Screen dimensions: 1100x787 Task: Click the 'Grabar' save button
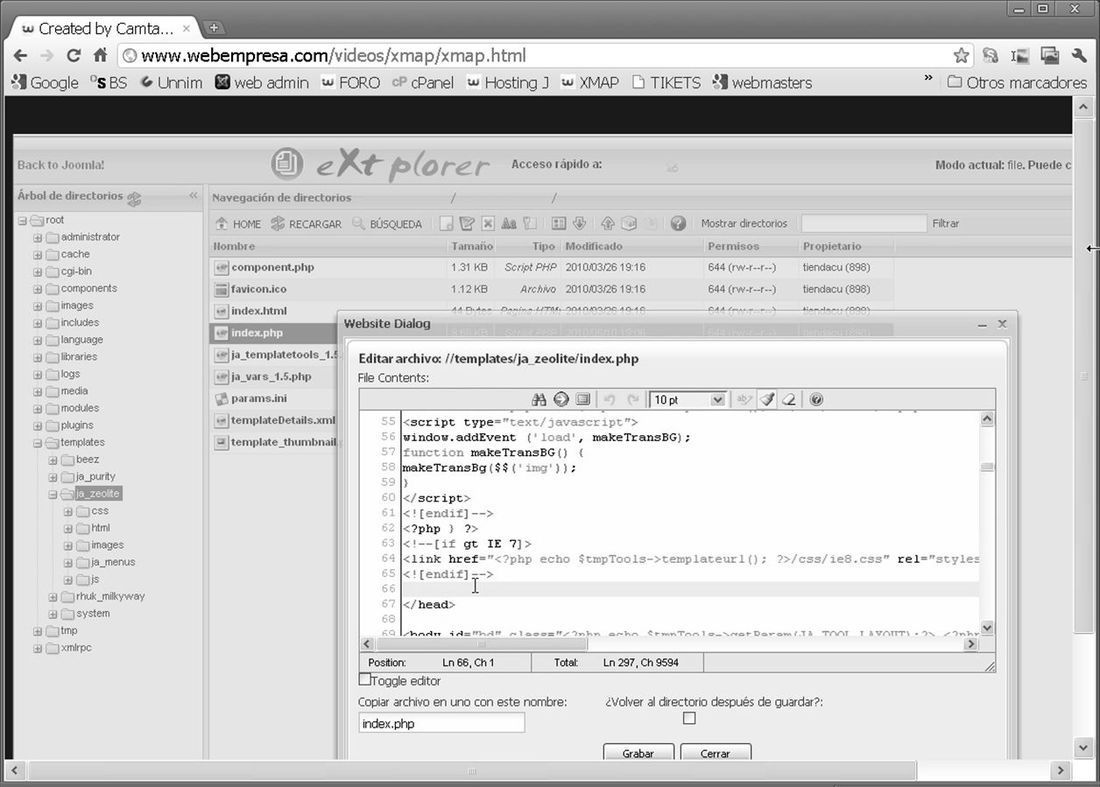[638, 753]
